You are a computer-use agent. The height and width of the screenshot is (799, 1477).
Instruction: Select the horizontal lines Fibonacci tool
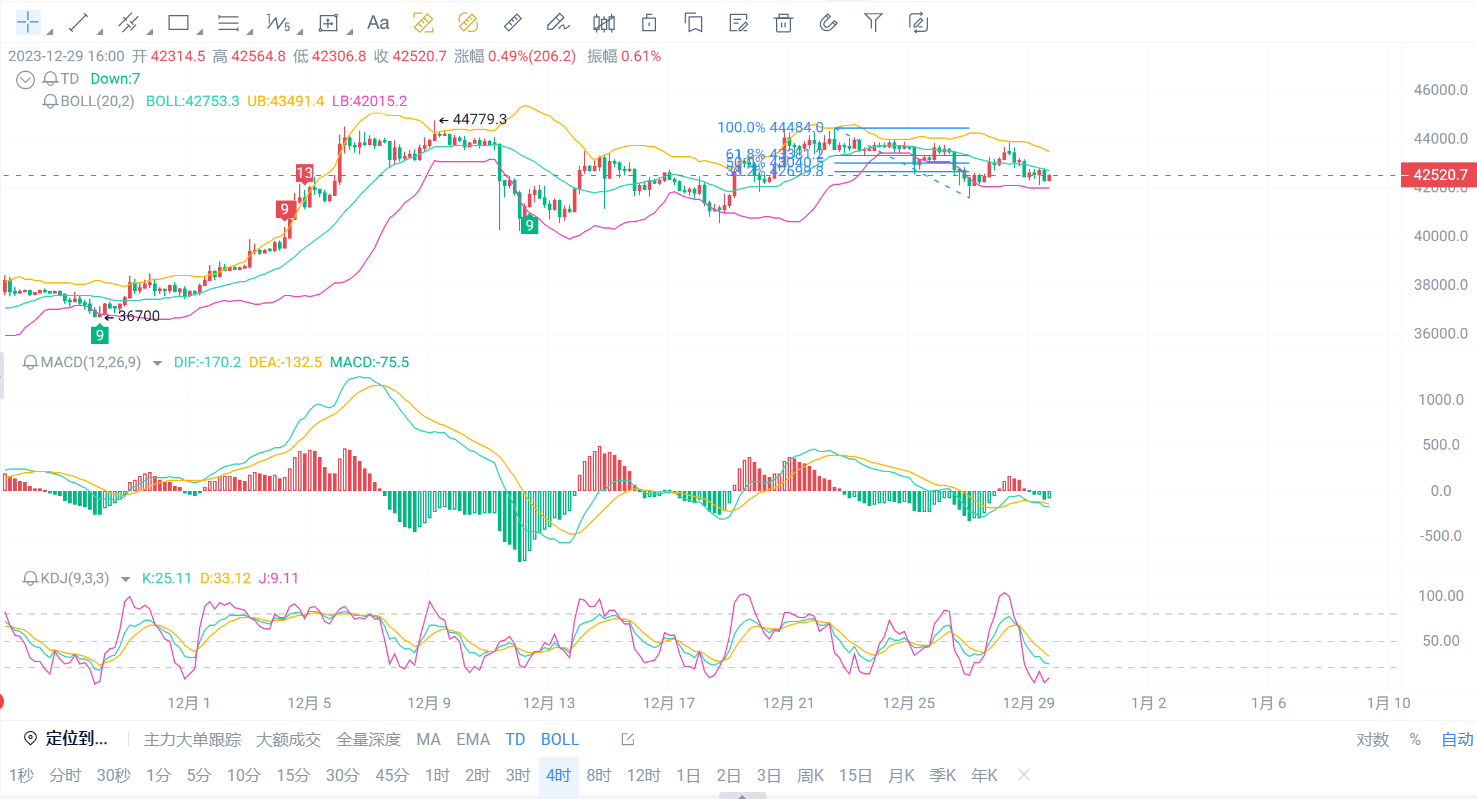point(228,21)
